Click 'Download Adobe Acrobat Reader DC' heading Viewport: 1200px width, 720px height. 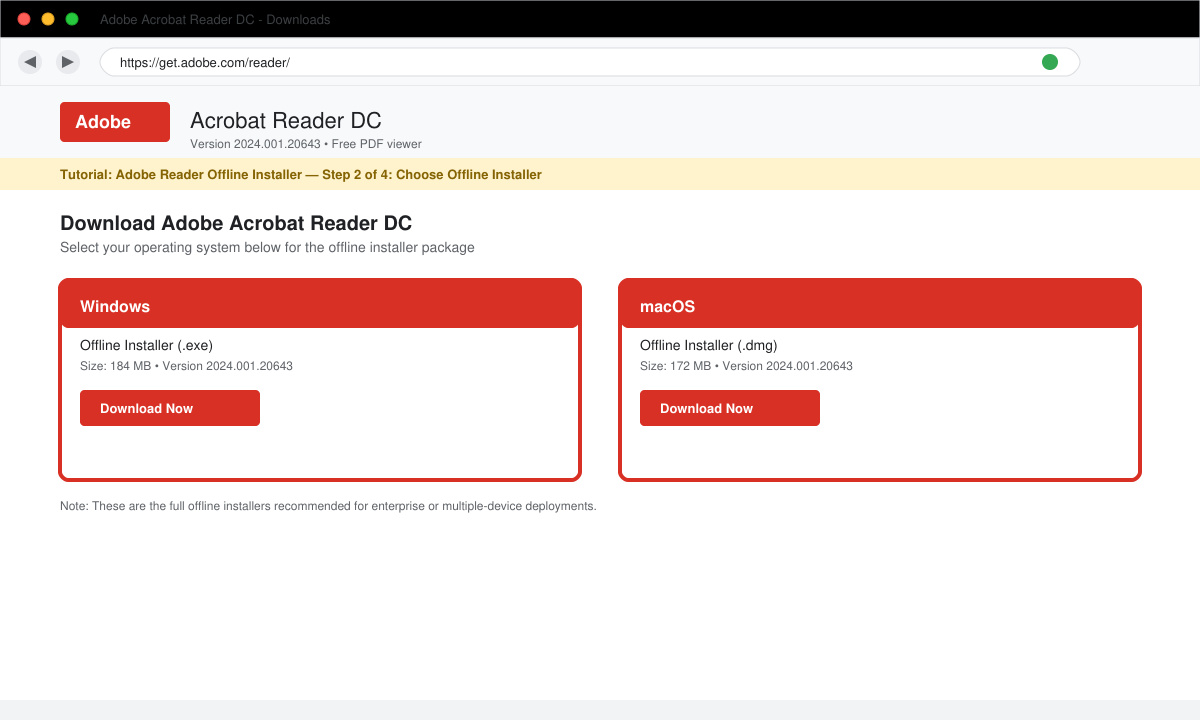pos(236,223)
